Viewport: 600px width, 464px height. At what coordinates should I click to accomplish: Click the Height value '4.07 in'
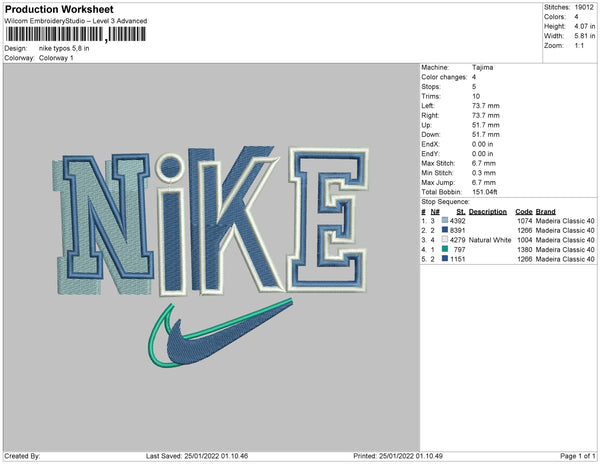[585, 26]
